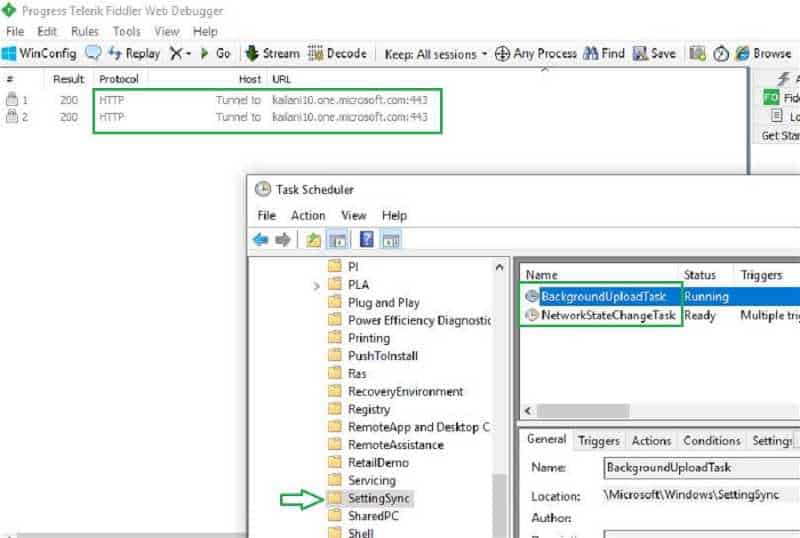The height and width of the screenshot is (538, 800).
Task: Toggle Stream mode in Fiddler
Action: point(272,53)
